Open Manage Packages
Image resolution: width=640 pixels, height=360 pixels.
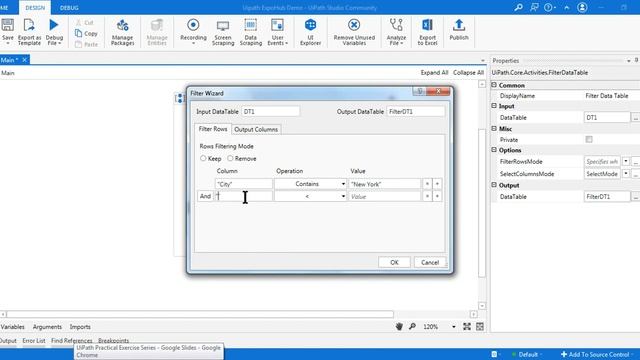(122, 32)
